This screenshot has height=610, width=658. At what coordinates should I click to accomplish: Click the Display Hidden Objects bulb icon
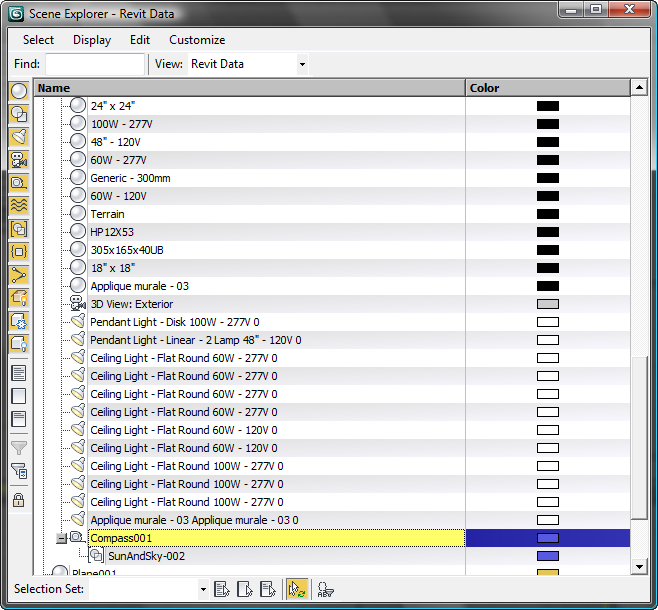19,344
